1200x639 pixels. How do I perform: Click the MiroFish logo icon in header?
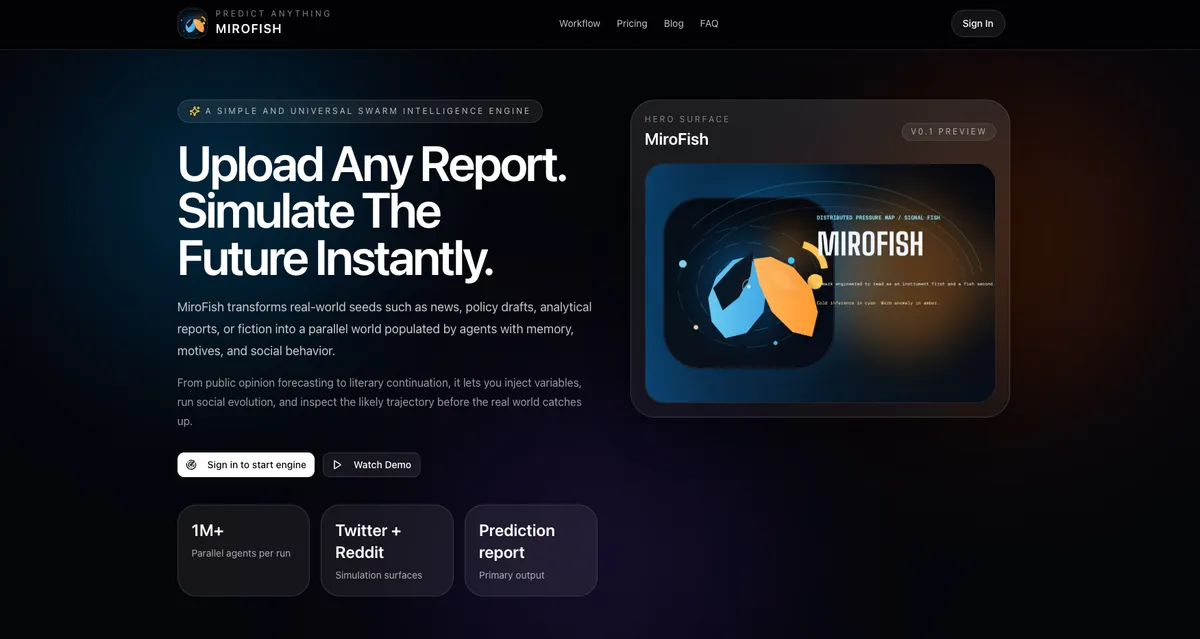[x=193, y=23]
